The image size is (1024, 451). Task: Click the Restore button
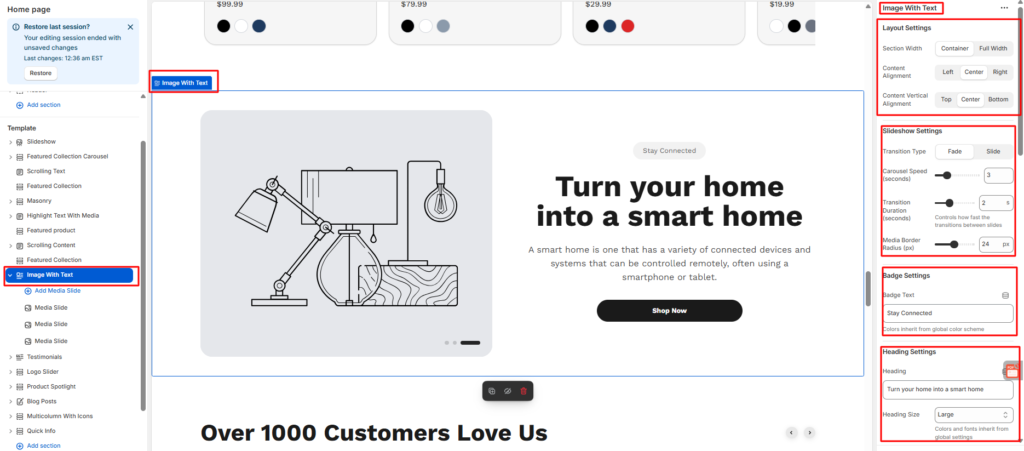40,73
